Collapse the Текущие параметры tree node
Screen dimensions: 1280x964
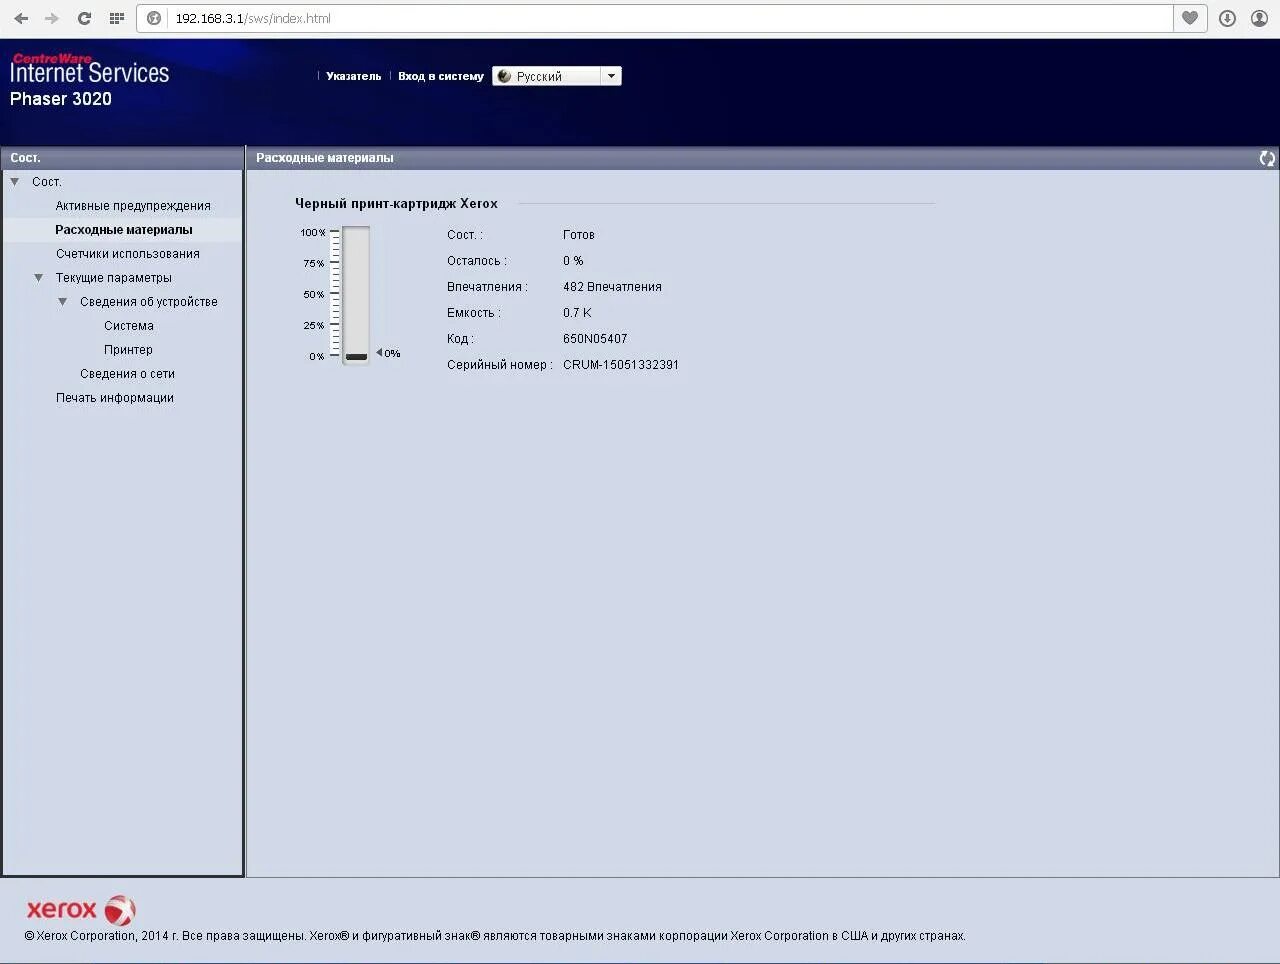point(39,278)
